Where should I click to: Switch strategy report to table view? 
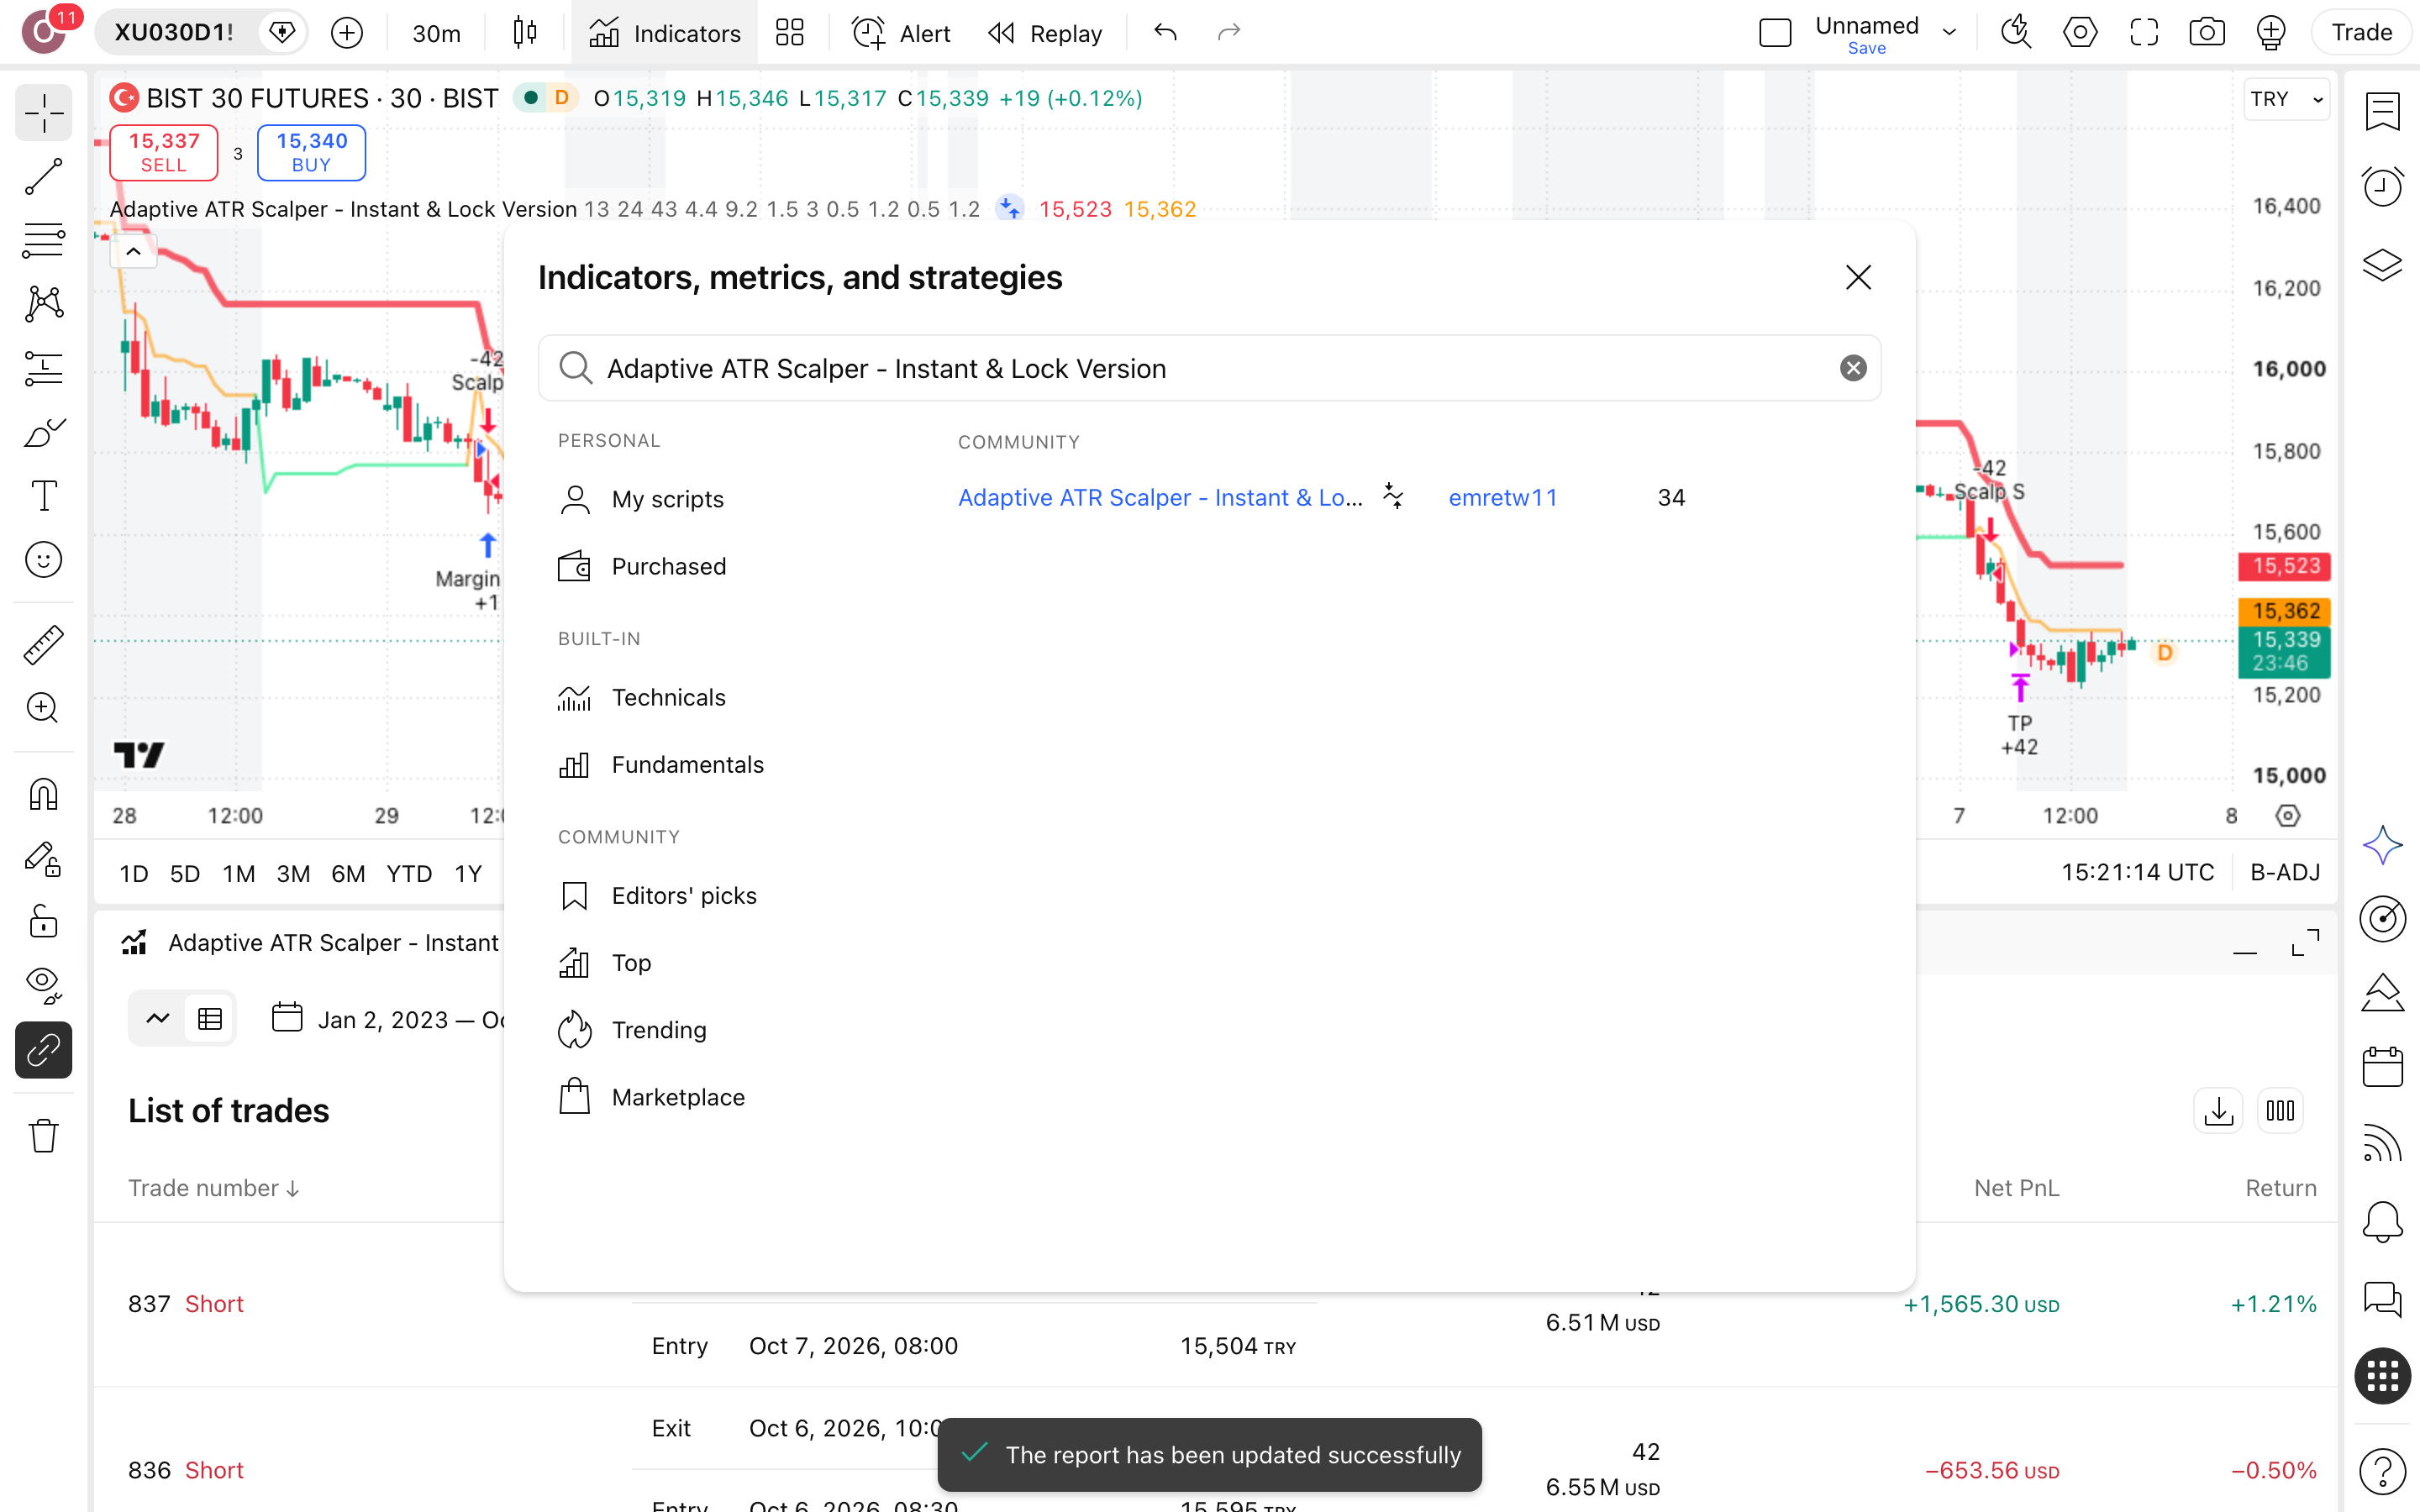210,1019
